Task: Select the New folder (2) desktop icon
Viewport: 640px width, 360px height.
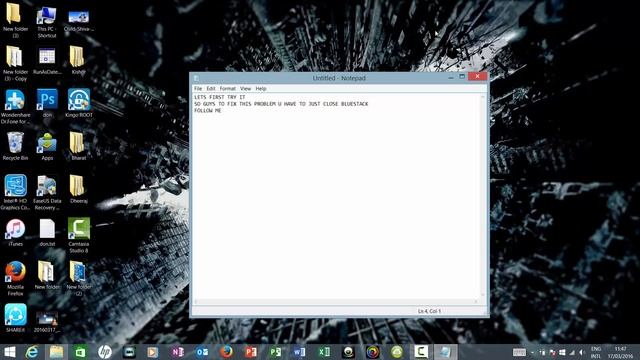Action: click(x=78, y=278)
